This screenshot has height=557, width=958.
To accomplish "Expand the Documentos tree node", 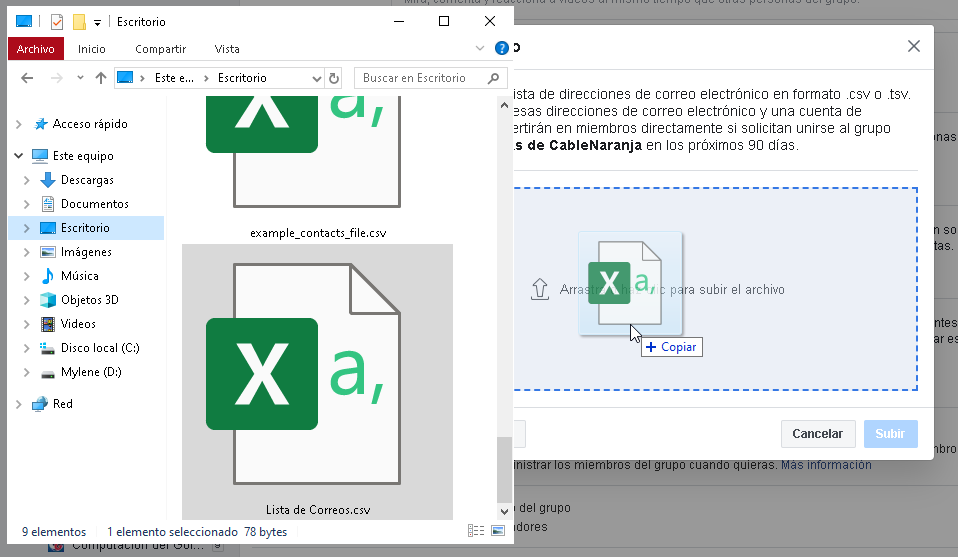I will tap(26, 204).
